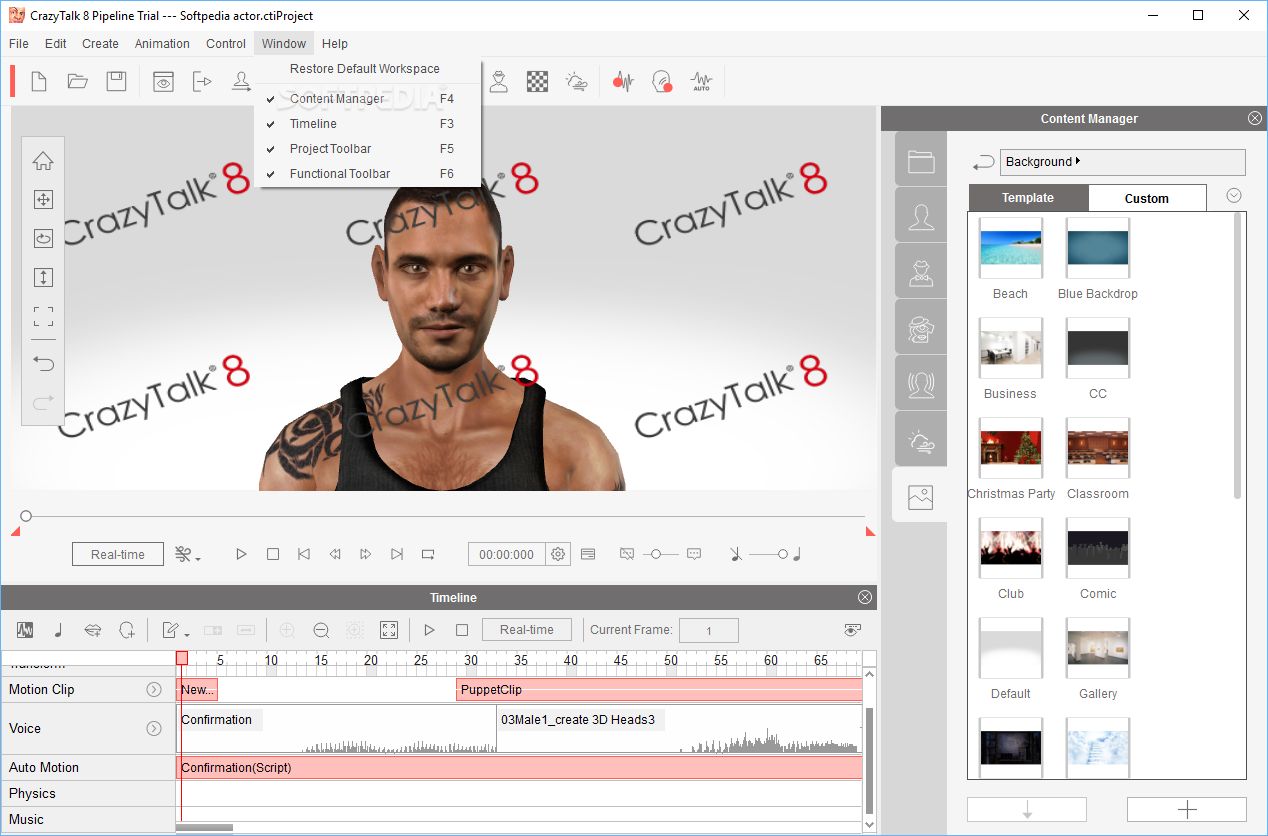Open the Edit menu

click(x=56, y=44)
